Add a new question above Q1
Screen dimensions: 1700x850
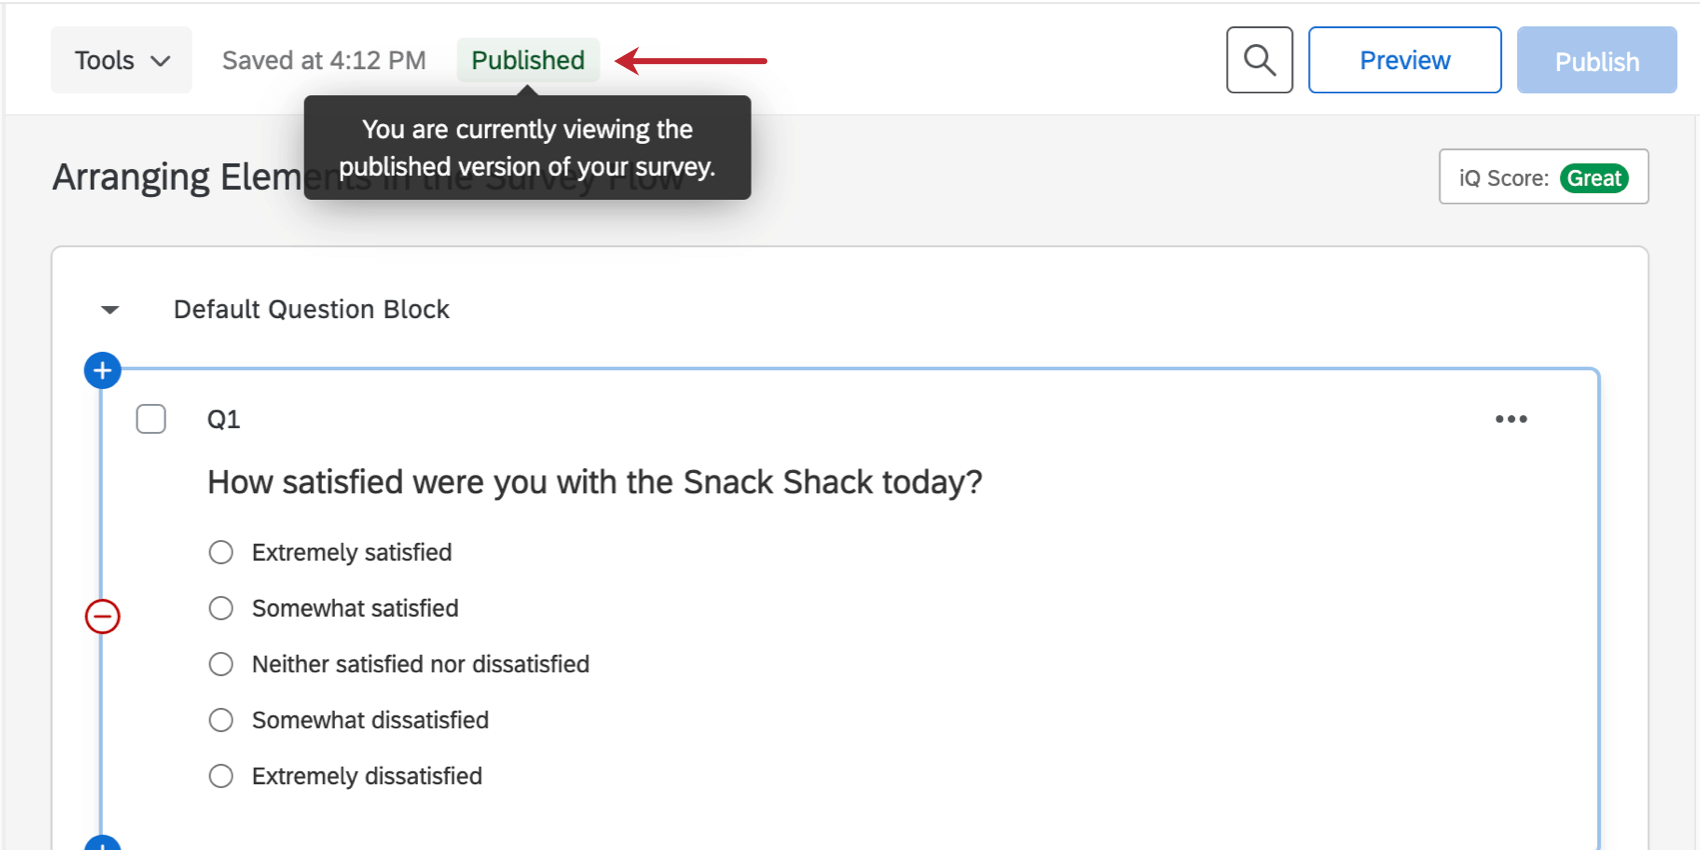tap(101, 369)
